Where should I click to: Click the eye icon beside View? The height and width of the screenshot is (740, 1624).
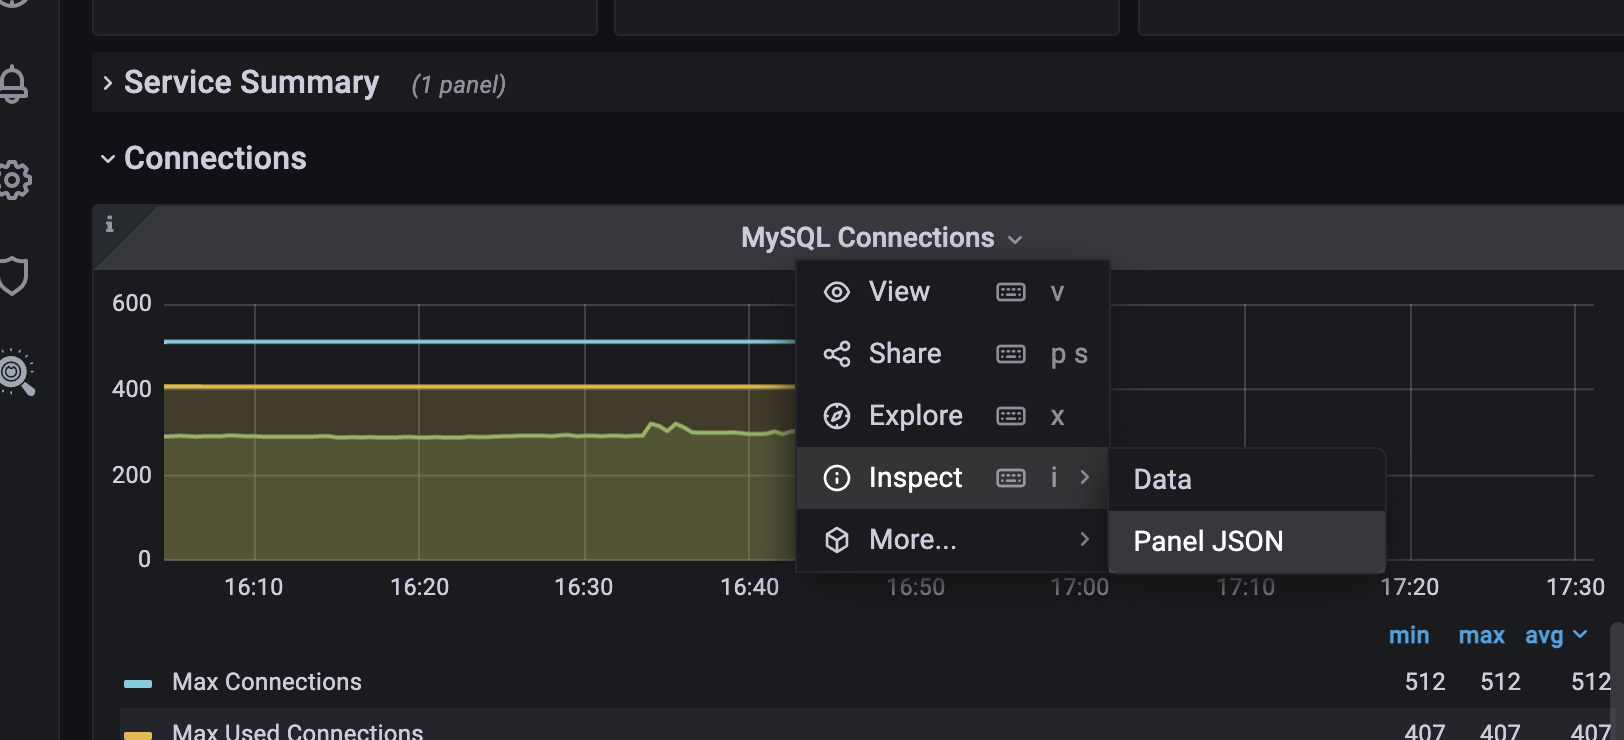tap(837, 292)
